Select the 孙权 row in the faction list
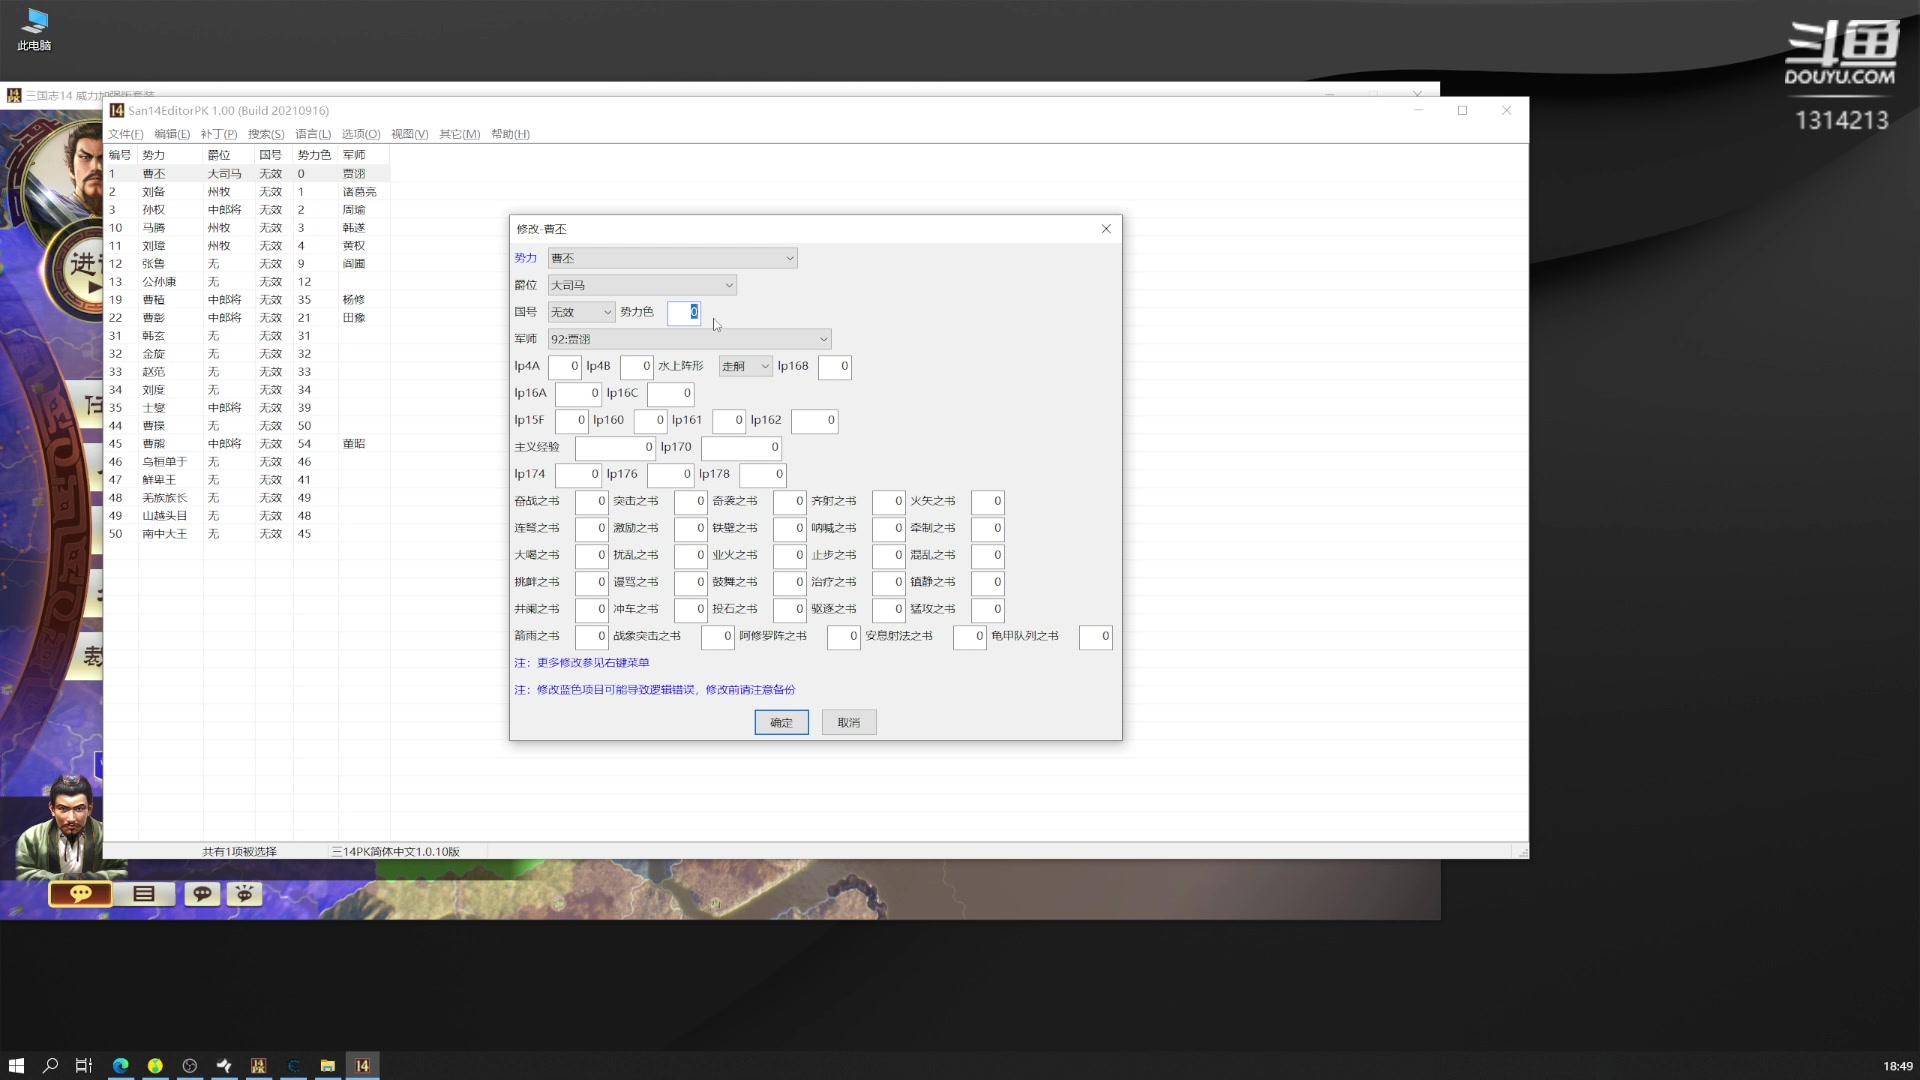 (x=247, y=210)
